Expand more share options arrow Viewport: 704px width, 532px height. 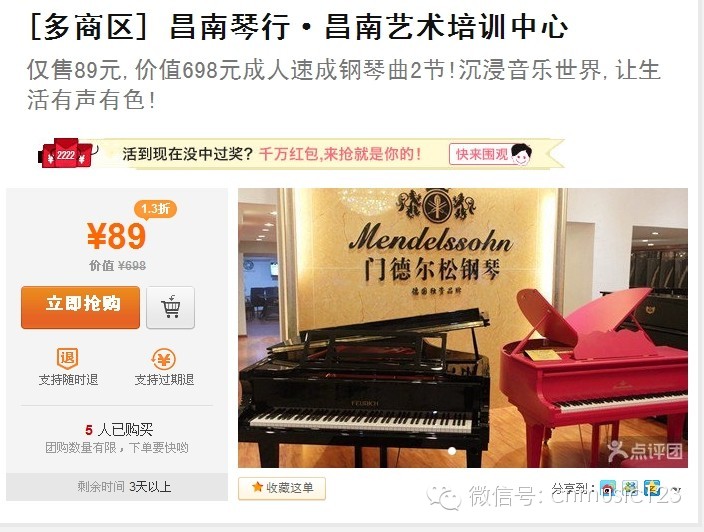tap(675, 489)
